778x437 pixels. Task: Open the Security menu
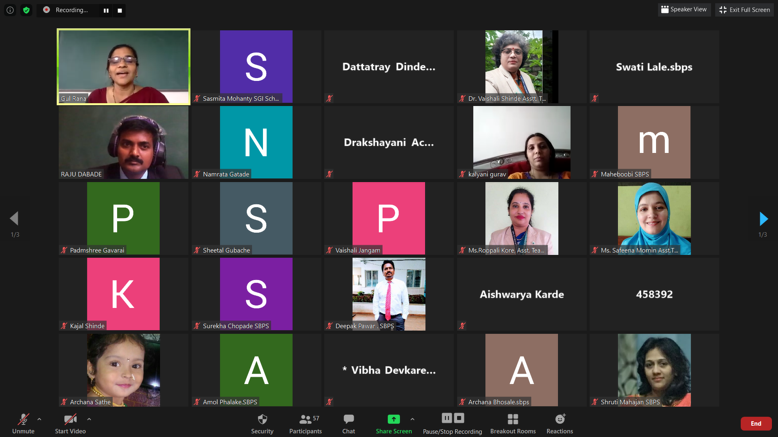tap(262, 424)
